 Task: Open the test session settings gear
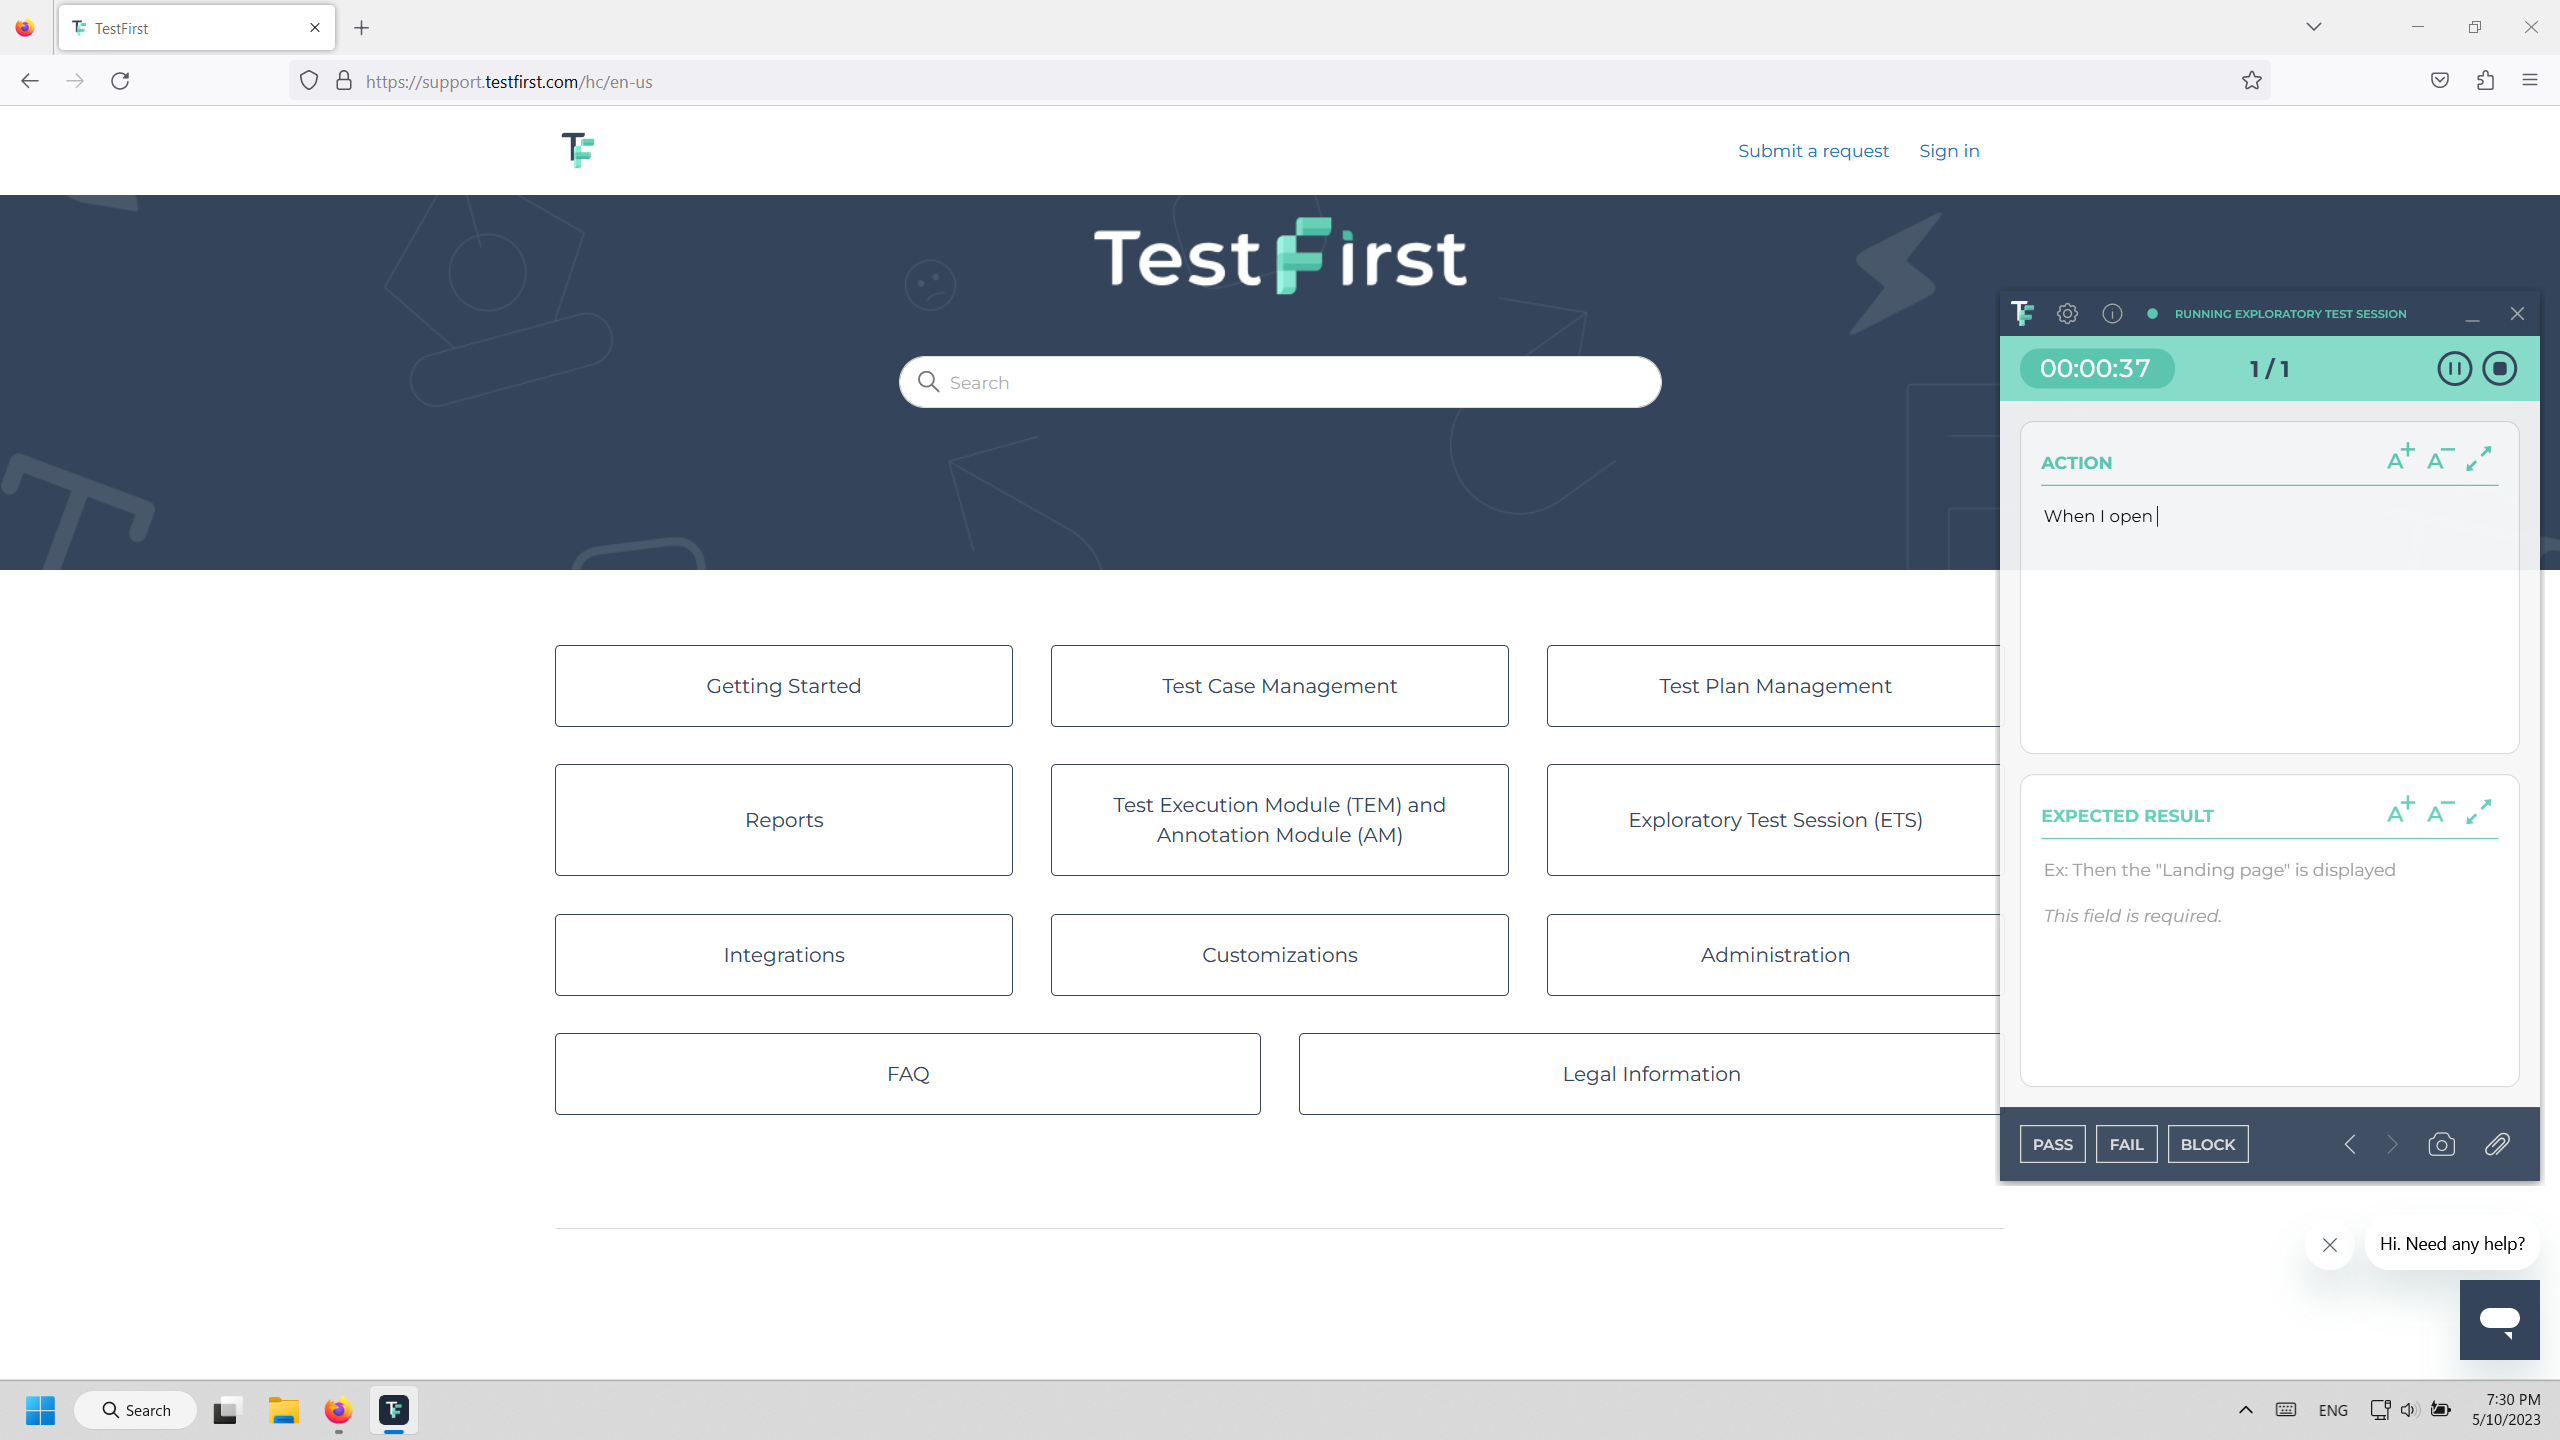coord(2067,313)
